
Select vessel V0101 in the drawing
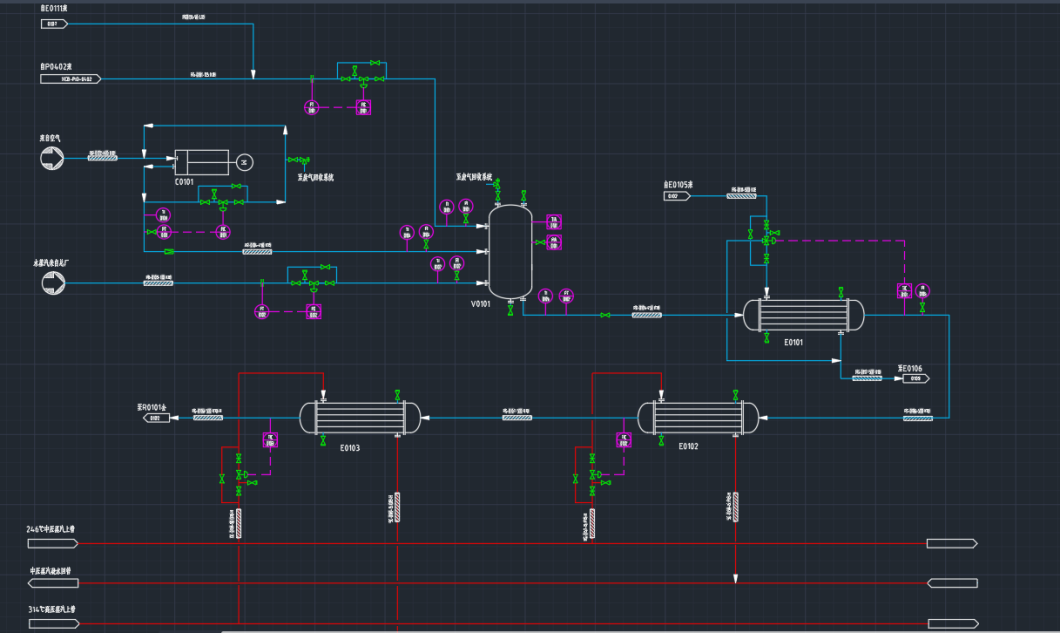(510, 251)
